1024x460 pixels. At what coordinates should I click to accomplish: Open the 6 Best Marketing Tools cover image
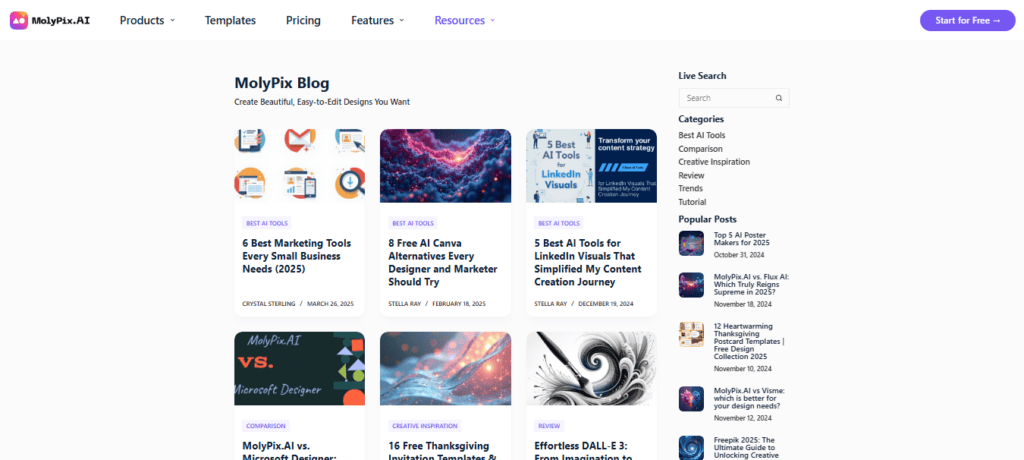click(x=300, y=165)
